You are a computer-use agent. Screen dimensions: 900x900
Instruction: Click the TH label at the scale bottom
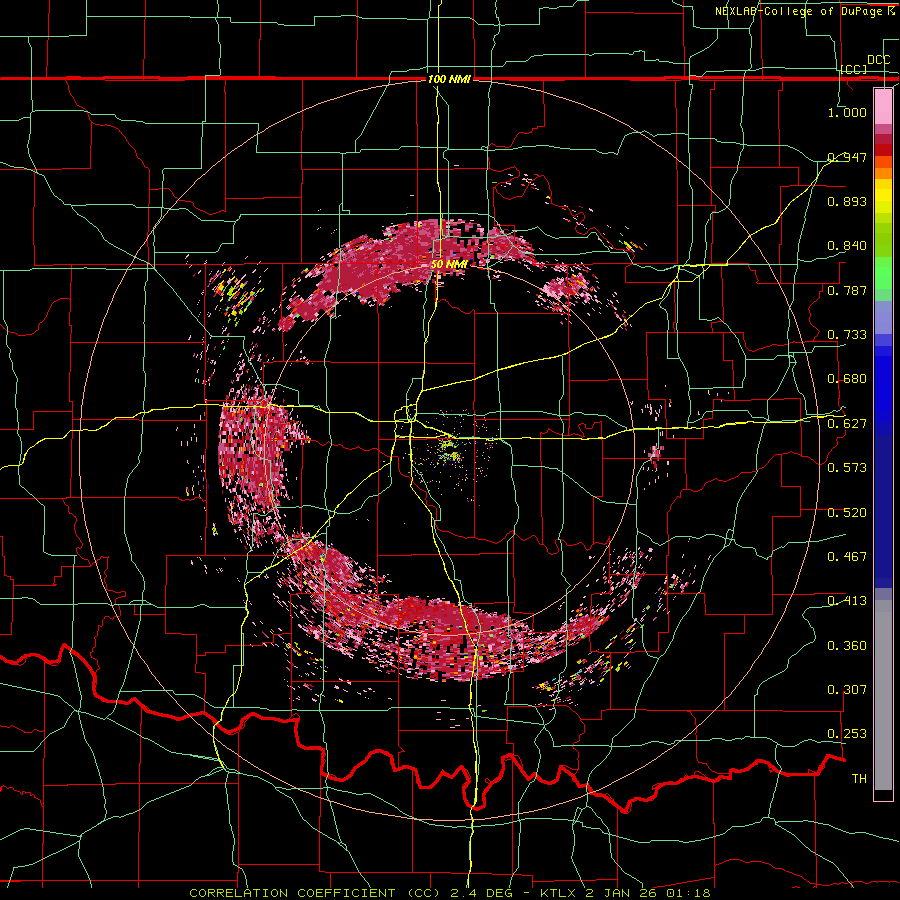(x=859, y=779)
